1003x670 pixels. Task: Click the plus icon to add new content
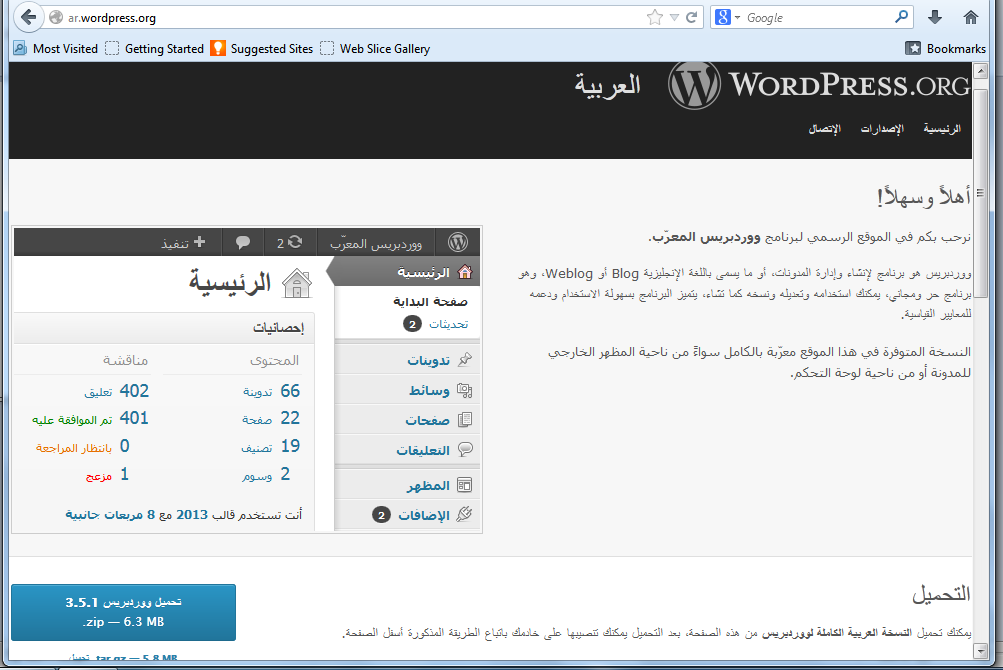click(200, 241)
